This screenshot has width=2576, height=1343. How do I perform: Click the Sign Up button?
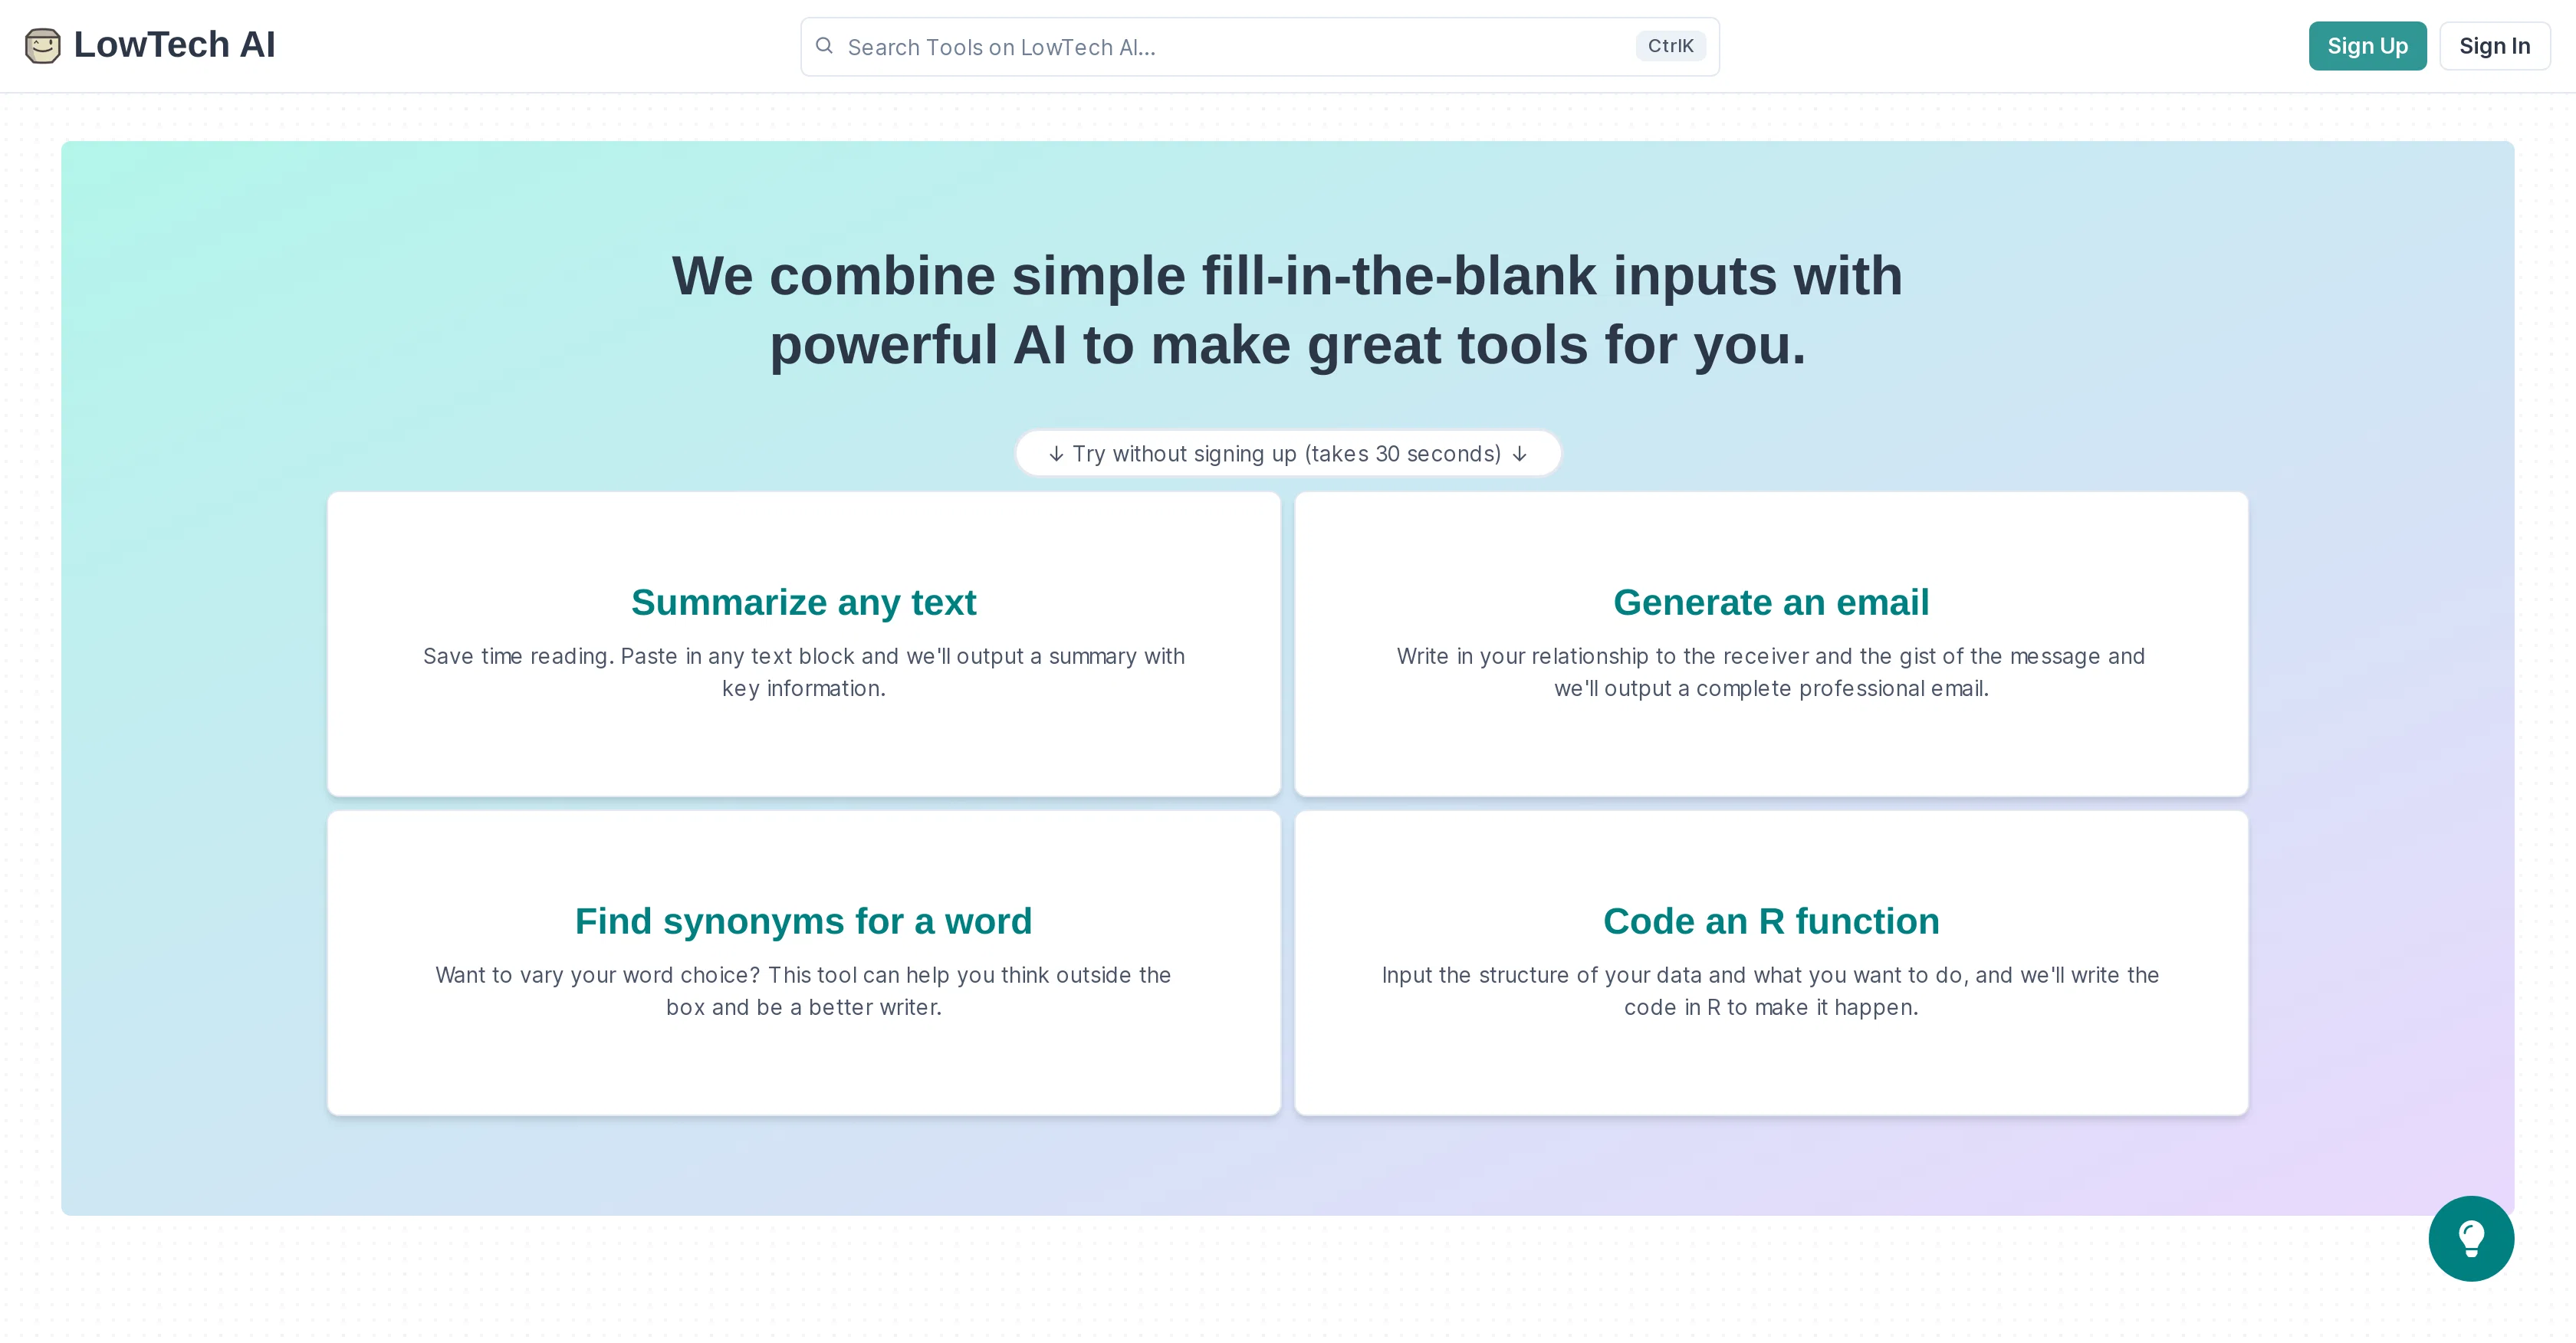(x=2367, y=46)
